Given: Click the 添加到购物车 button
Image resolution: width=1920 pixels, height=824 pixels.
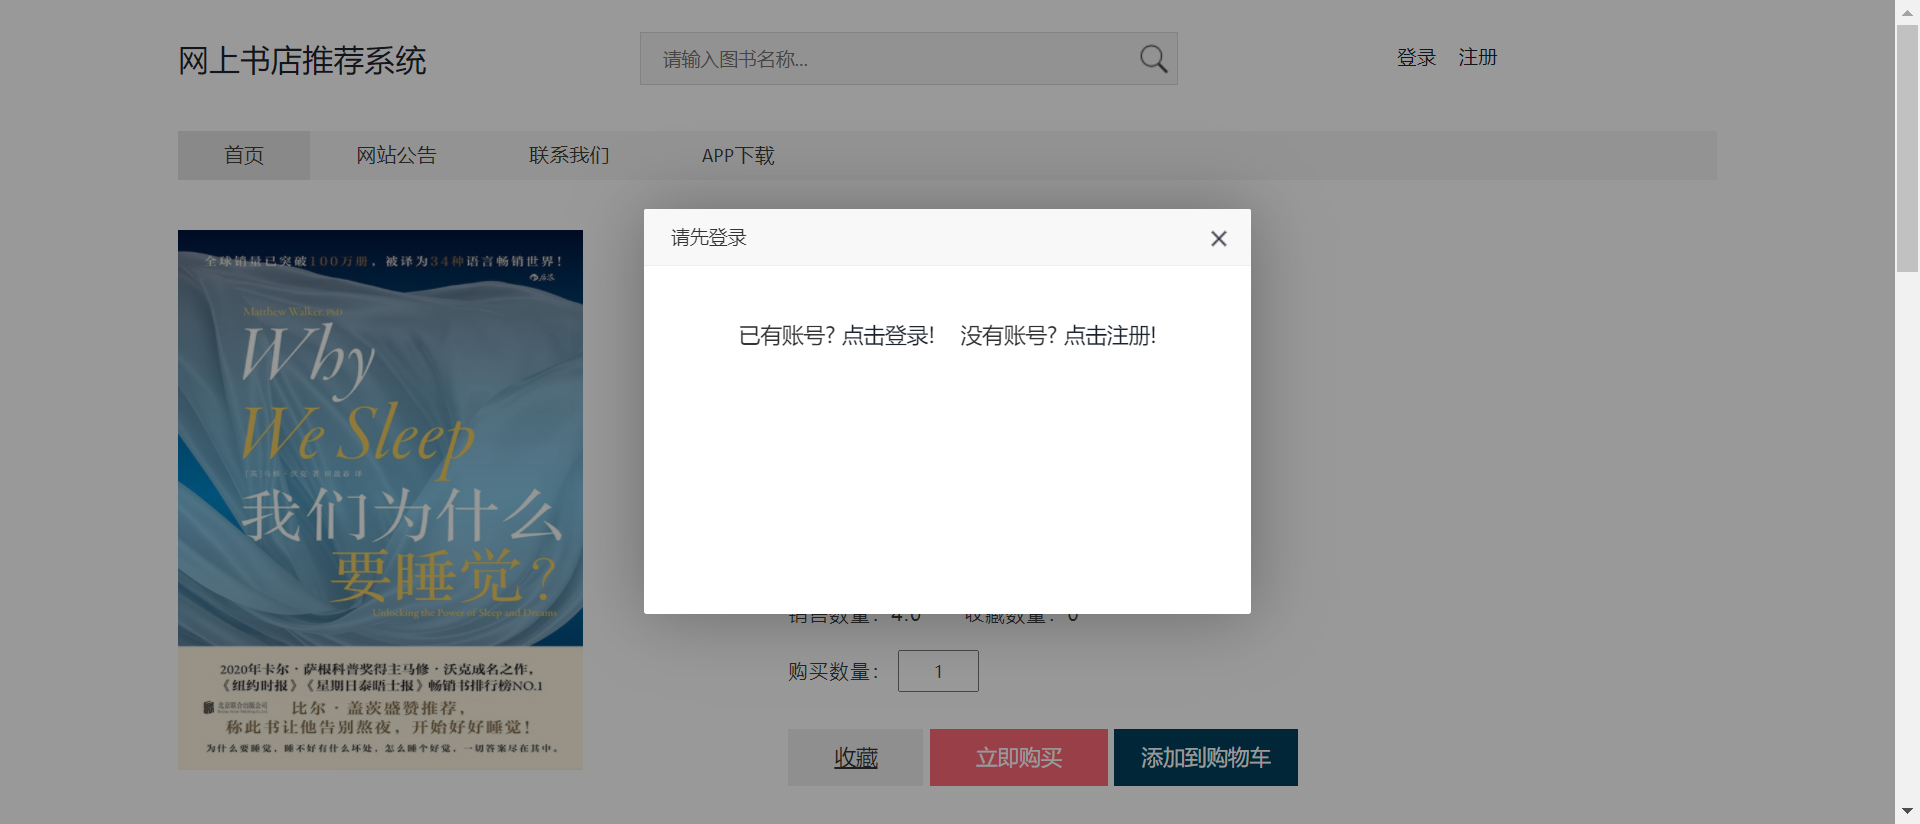Looking at the screenshot, I should (1206, 758).
